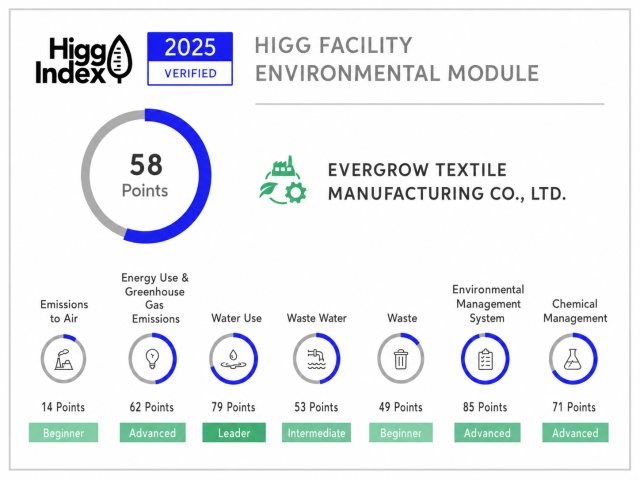The width and height of the screenshot is (640, 480).
Task: Click the Beginner badge under 14 Points
Action: [x=63, y=433]
